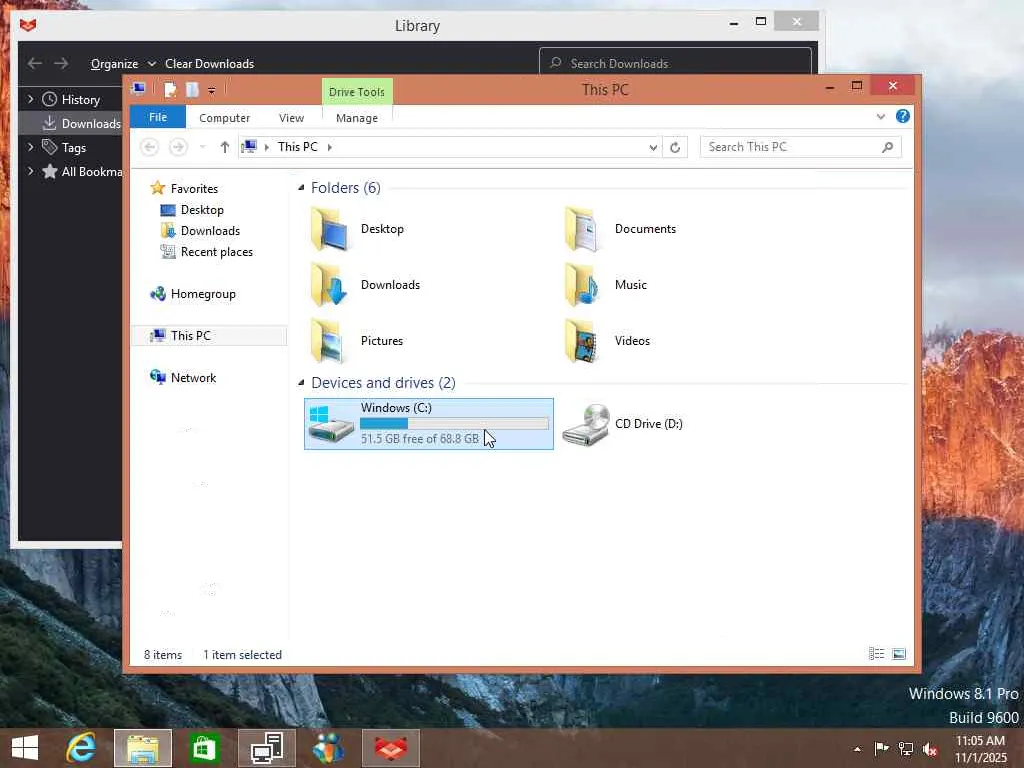
Task: Open the Downloads folder with blue arrow
Action: (330, 285)
